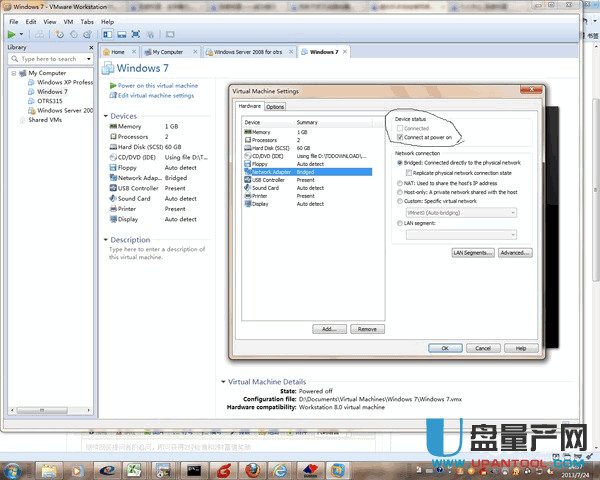This screenshot has height=480, width=600.
Task: Click the full screen mode toolbar icon
Action: click(x=135, y=34)
